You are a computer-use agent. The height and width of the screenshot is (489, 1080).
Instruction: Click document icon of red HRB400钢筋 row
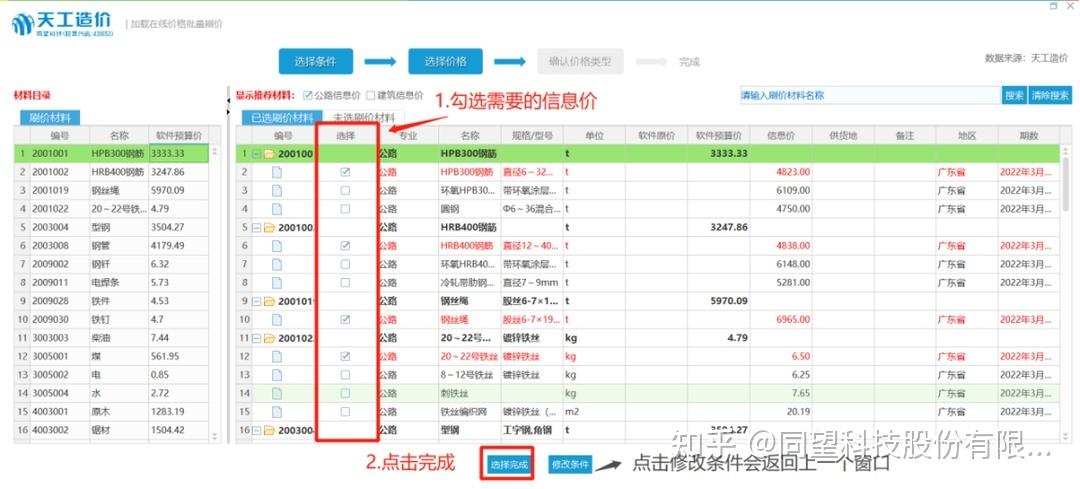(277, 246)
